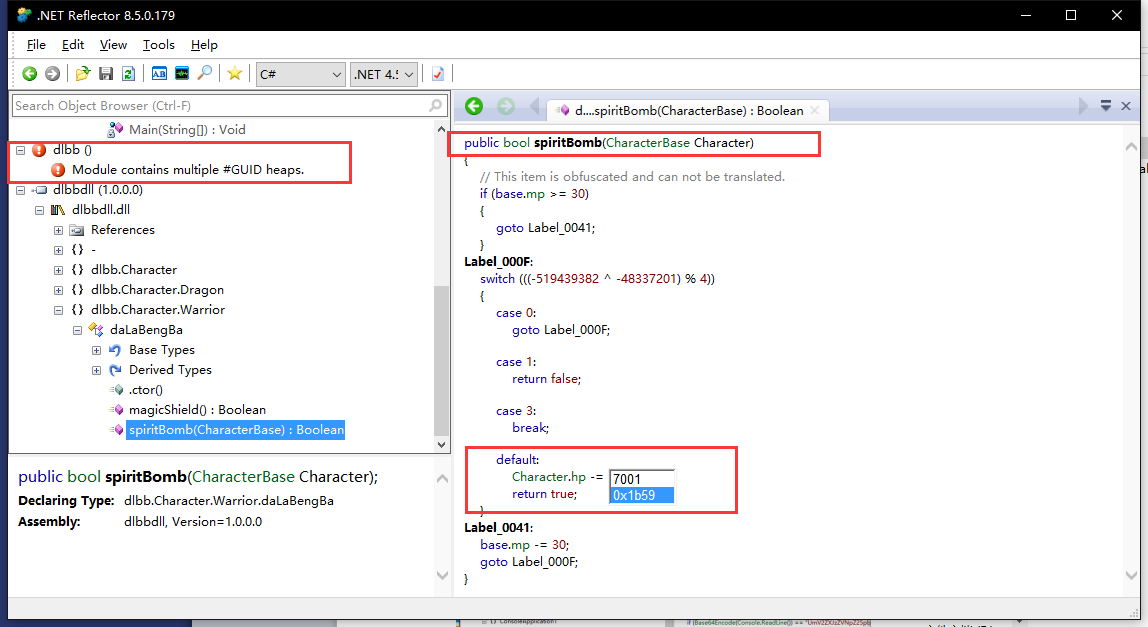
Task: Select the spiritBomb(CharacterBase) : Boolean tree item
Action: coord(236,430)
